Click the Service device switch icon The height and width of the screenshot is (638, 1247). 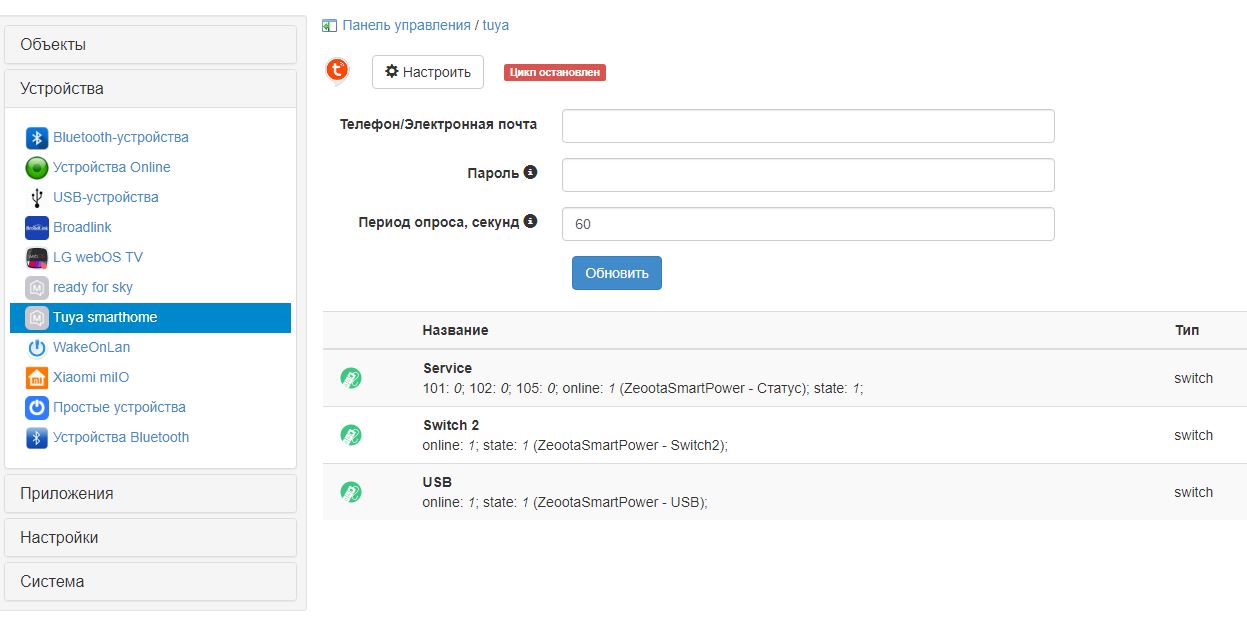[x=351, y=378]
